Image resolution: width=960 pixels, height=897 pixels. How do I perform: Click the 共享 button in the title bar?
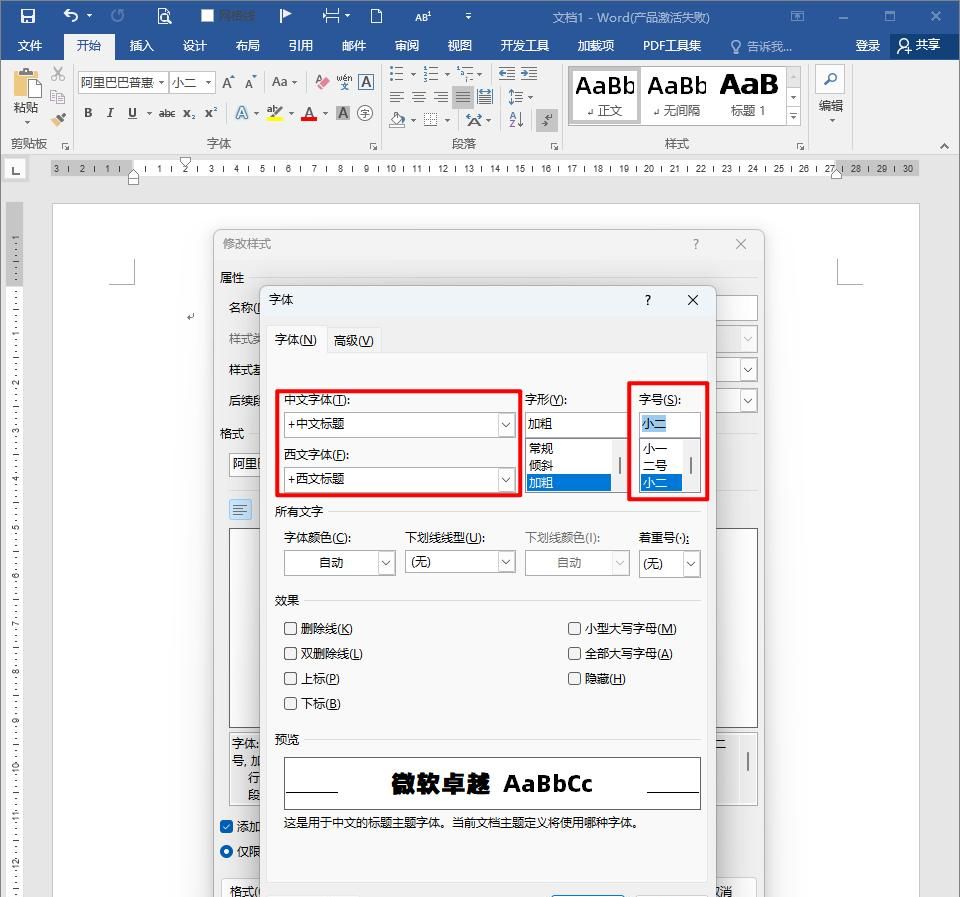(918, 45)
